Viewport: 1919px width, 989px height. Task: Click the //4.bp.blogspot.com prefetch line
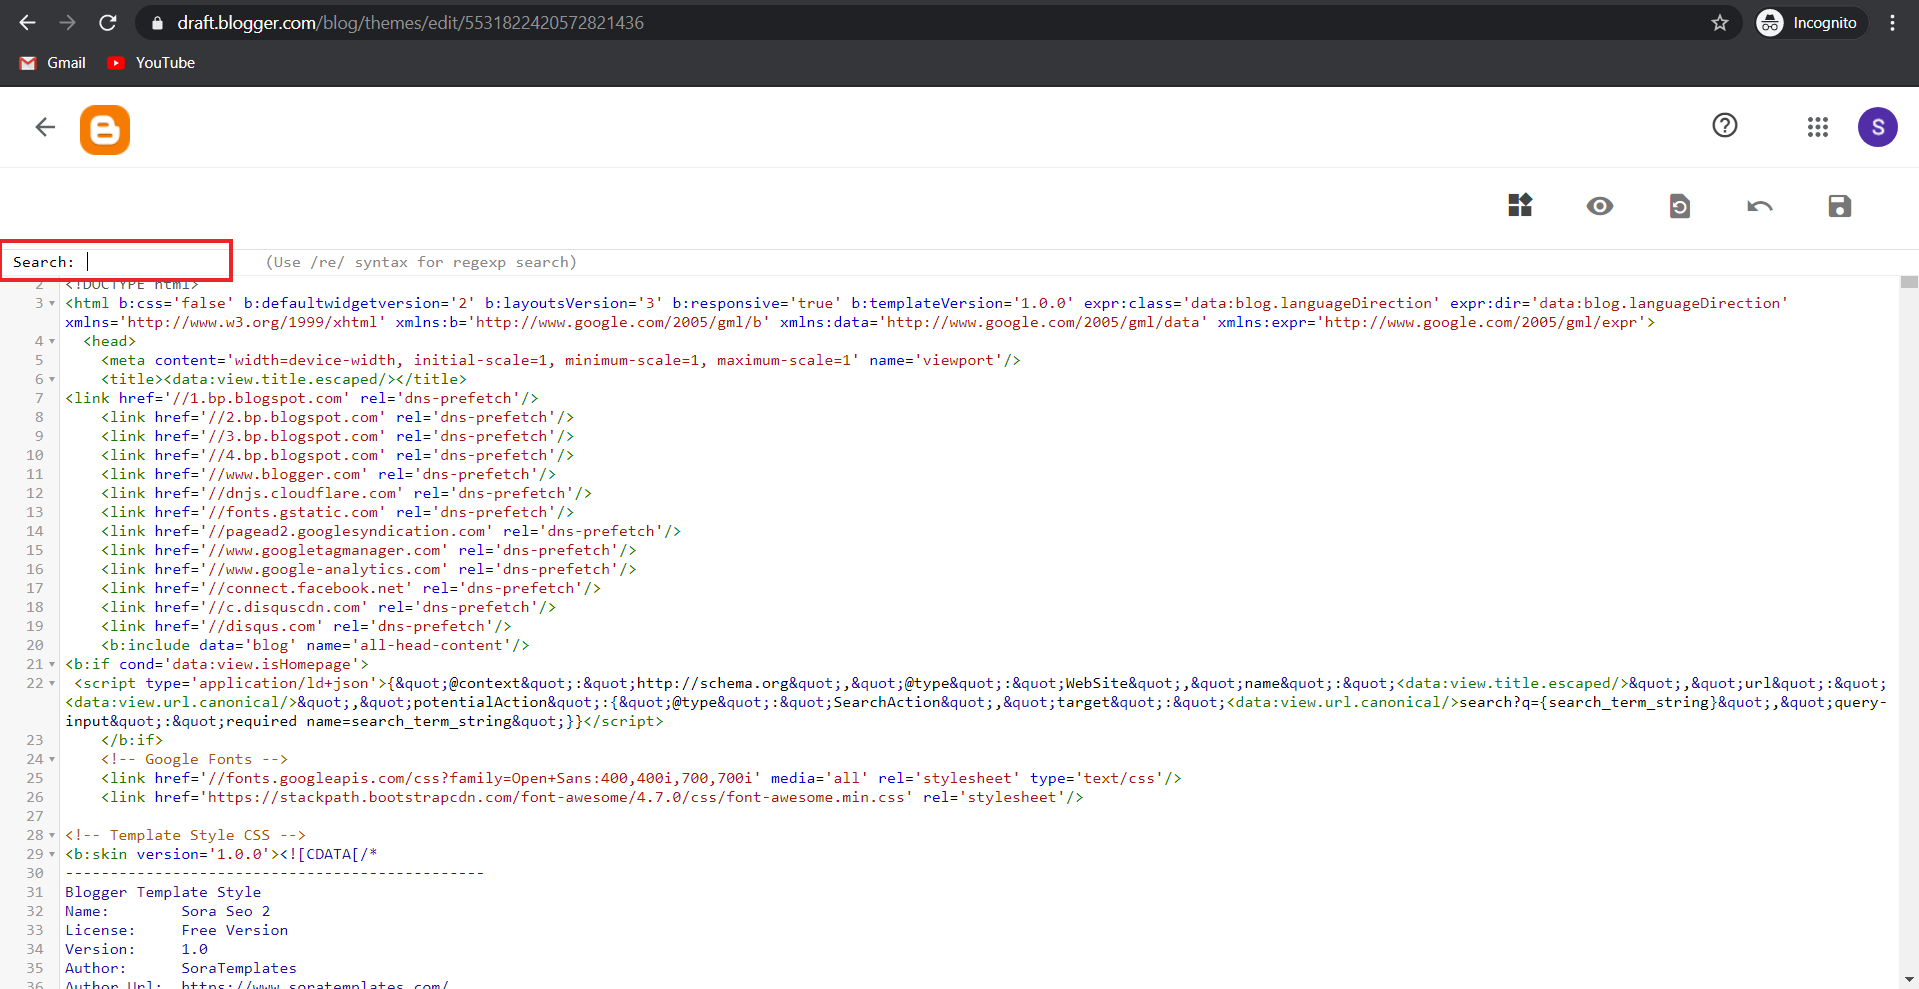click(x=338, y=455)
